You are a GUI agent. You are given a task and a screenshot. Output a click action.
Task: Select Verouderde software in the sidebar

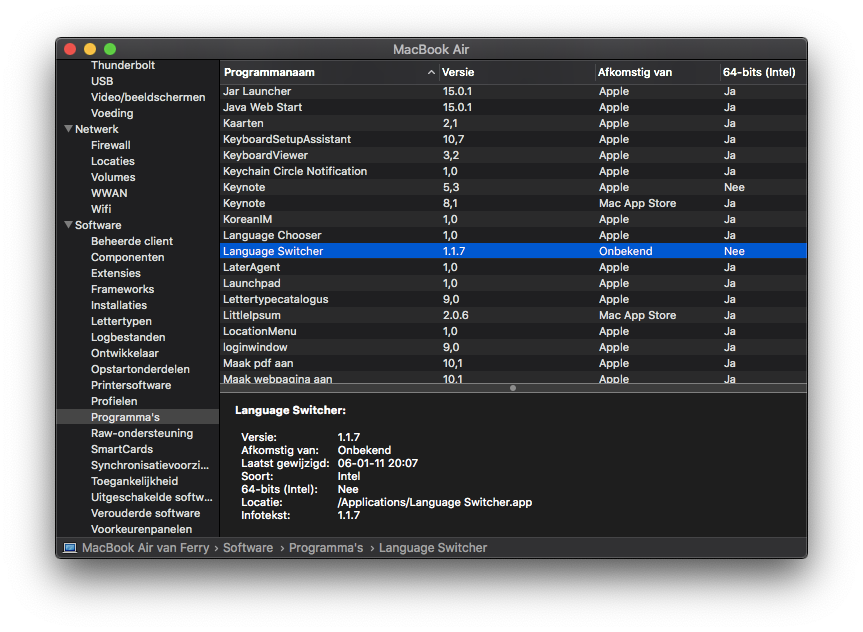tap(145, 513)
